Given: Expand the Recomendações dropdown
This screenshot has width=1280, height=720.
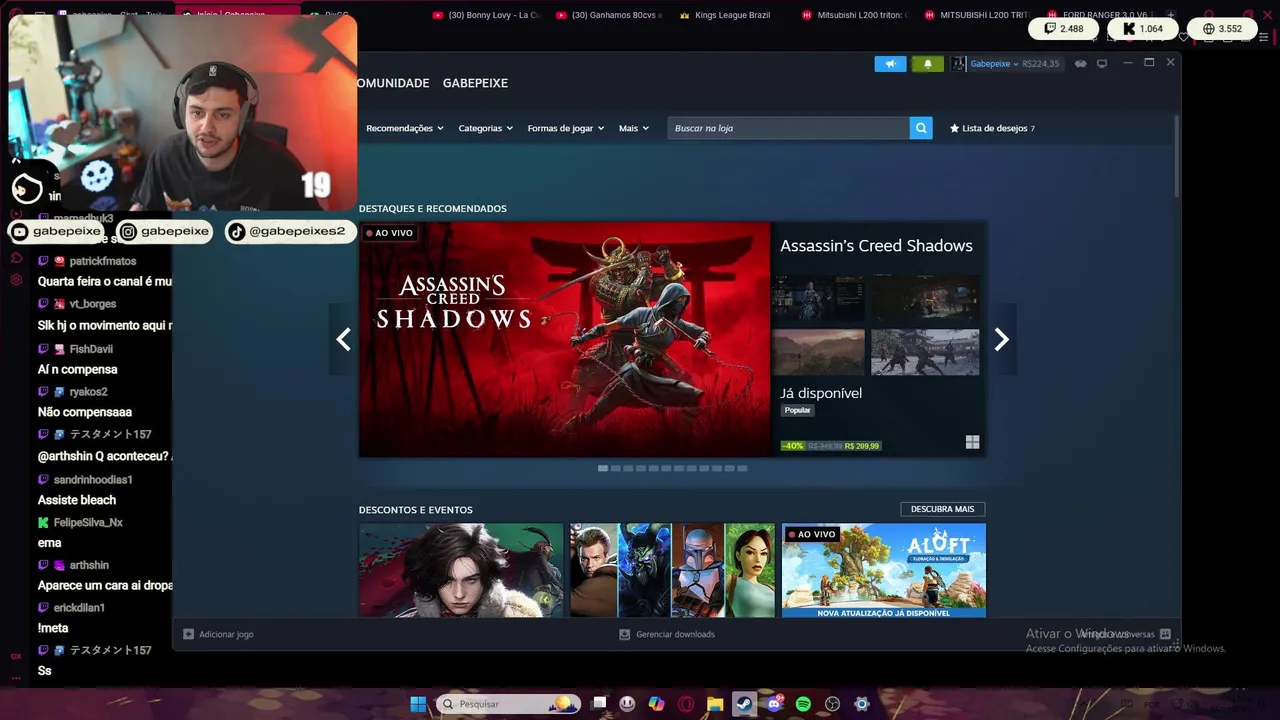Looking at the screenshot, I should pos(404,128).
